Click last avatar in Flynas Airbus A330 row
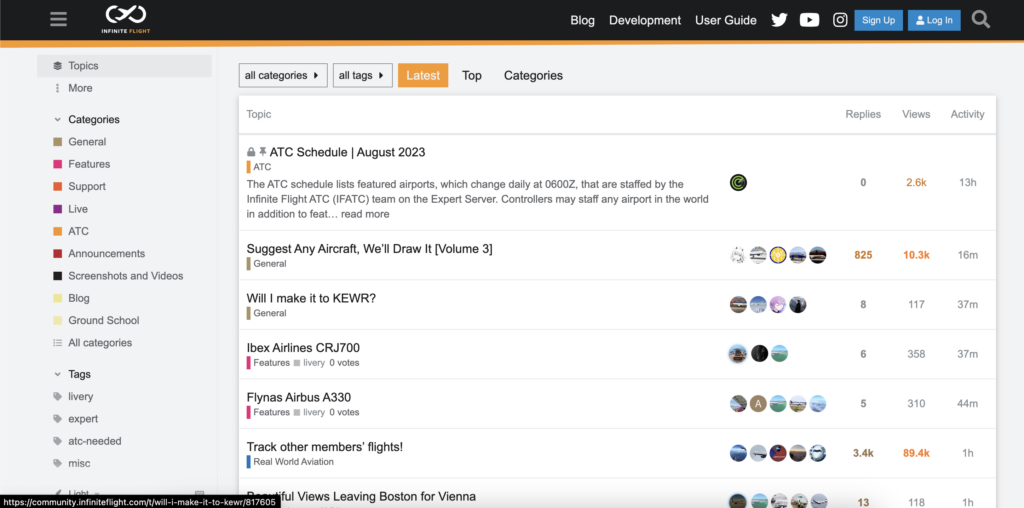The image size is (1024, 508). (818, 404)
